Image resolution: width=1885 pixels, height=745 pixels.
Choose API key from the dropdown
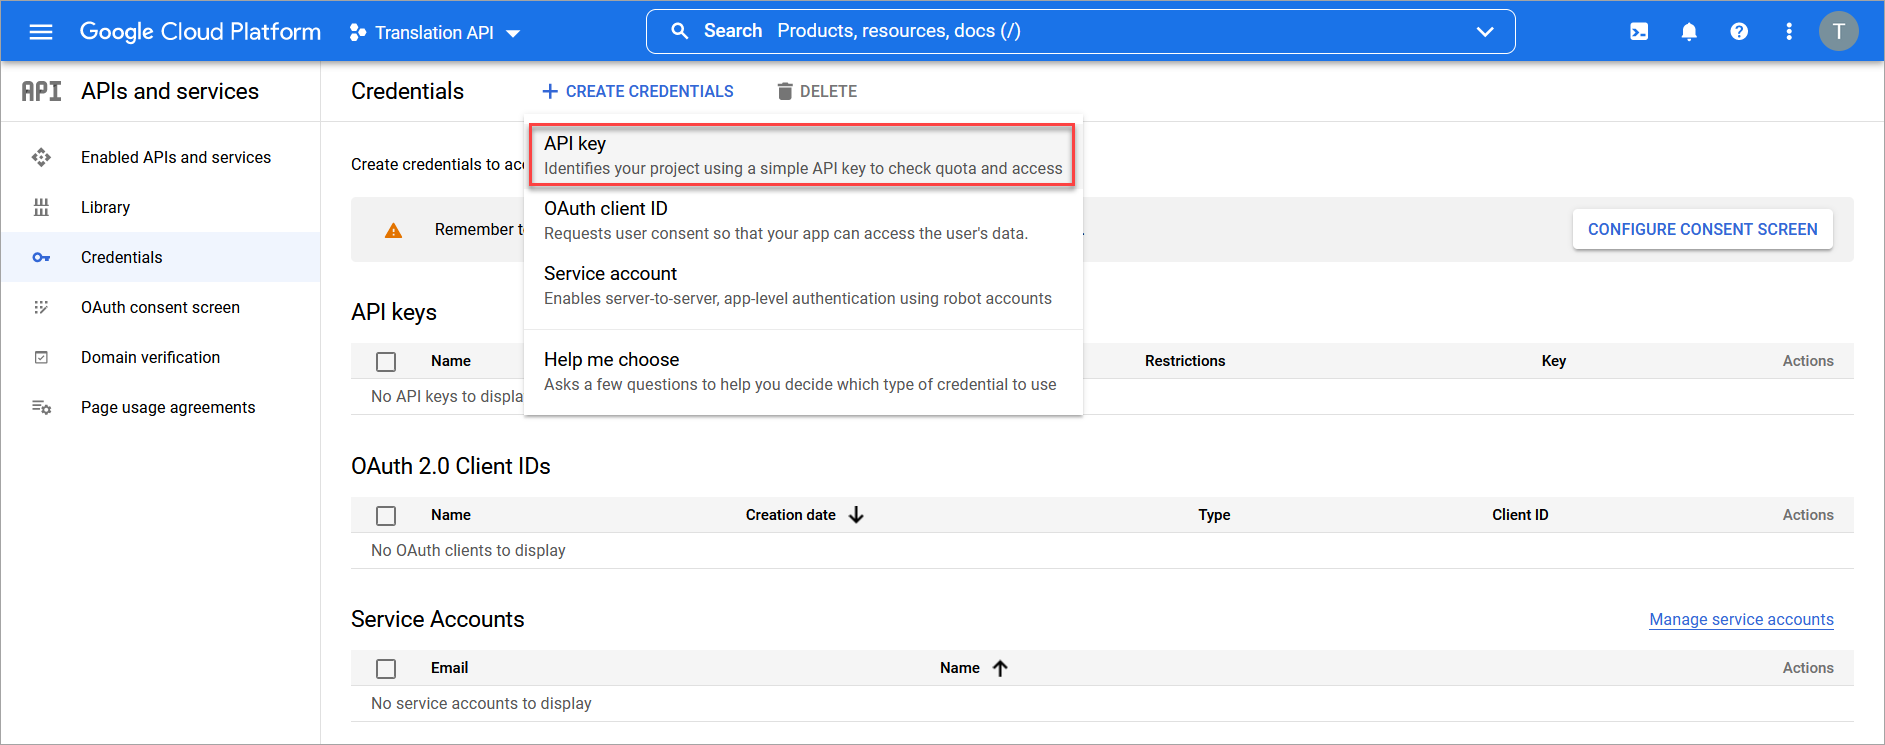point(802,155)
